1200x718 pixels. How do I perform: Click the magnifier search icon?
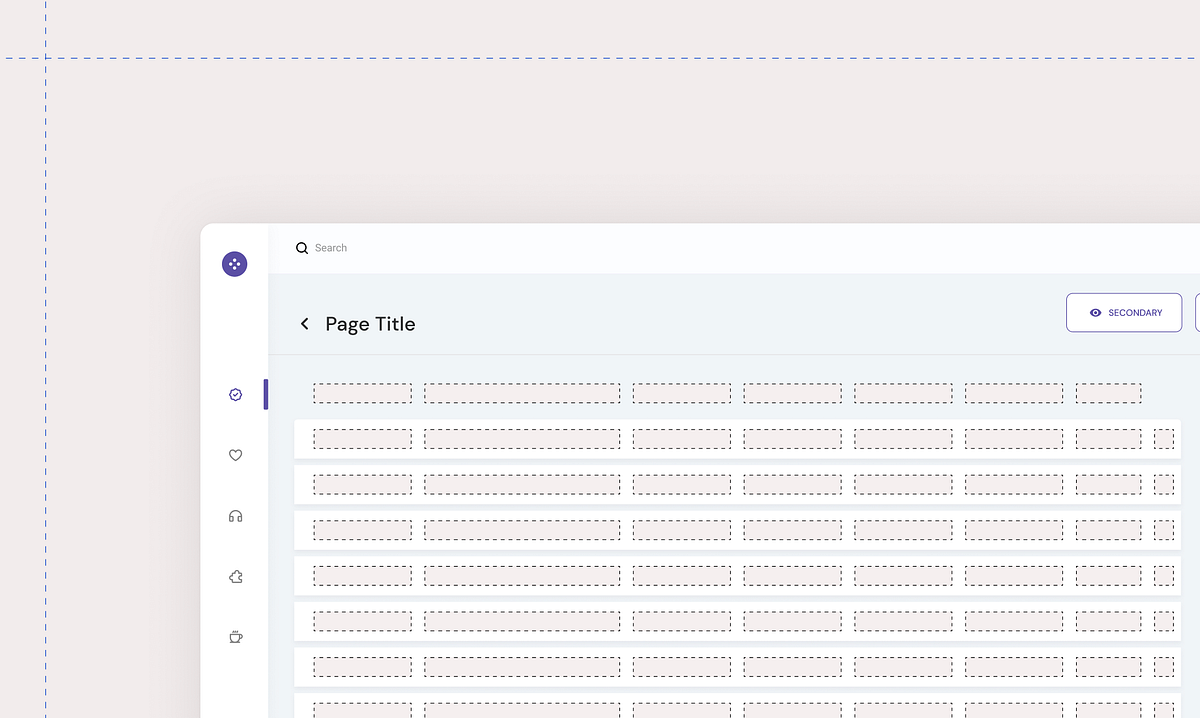[x=301, y=248]
